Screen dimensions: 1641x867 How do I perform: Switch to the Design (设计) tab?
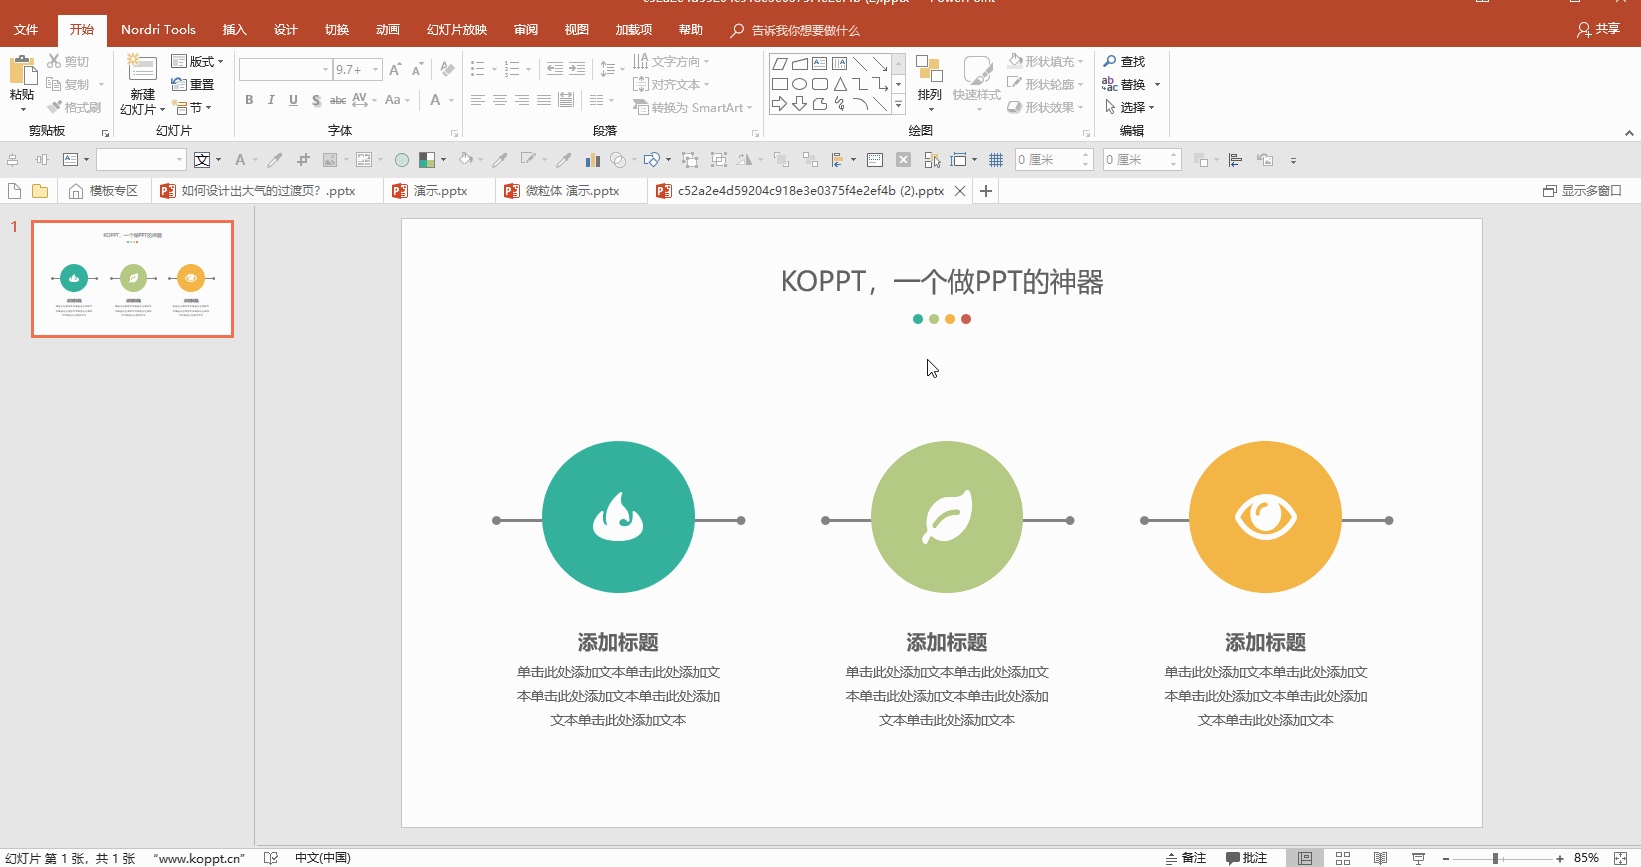286,30
